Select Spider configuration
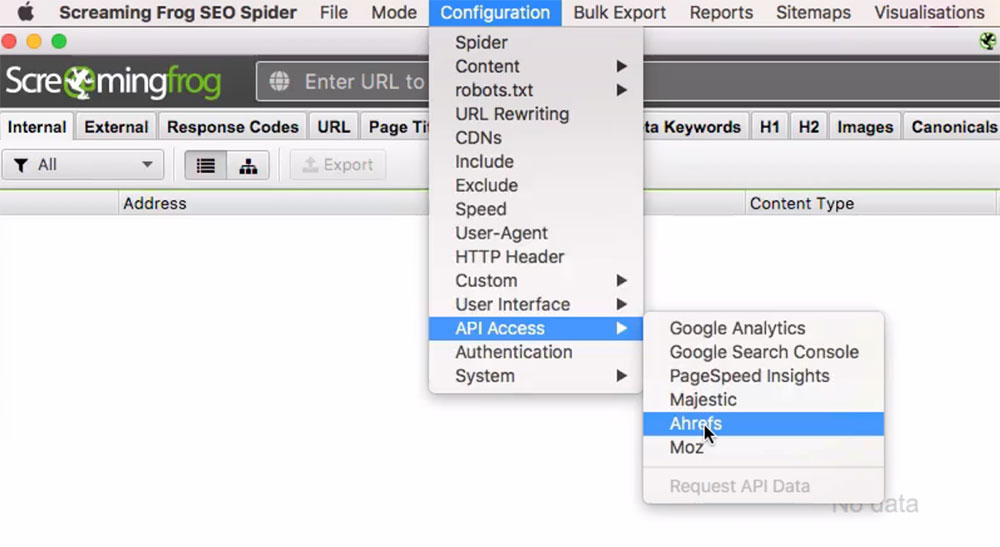Screen dimensions: 1000x547 536,43
